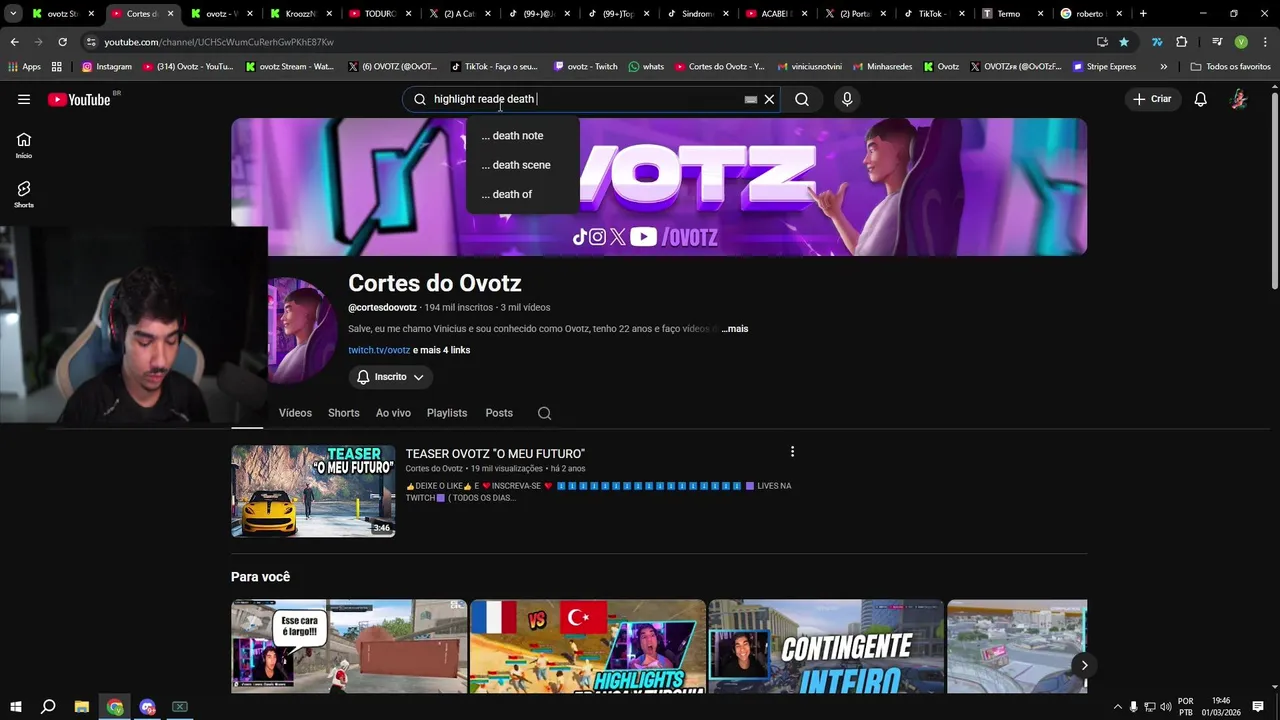Open the account avatar menu
The width and height of the screenshot is (1280, 720).
click(x=1239, y=99)
